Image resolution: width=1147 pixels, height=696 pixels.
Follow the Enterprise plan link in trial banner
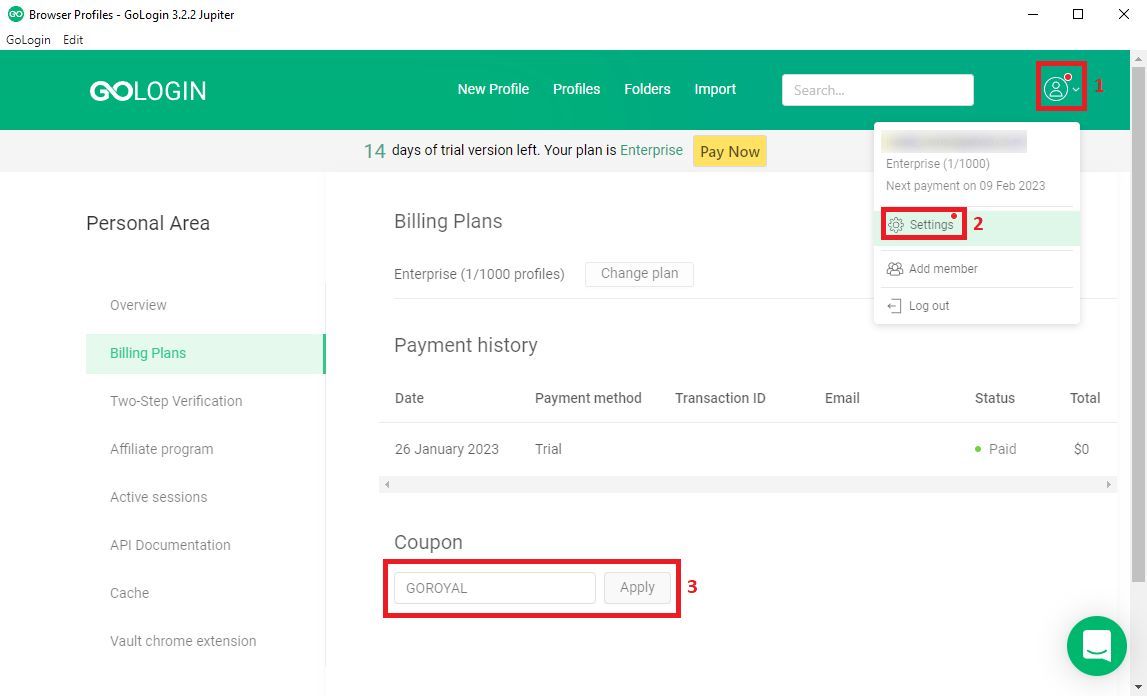(651, 150)
